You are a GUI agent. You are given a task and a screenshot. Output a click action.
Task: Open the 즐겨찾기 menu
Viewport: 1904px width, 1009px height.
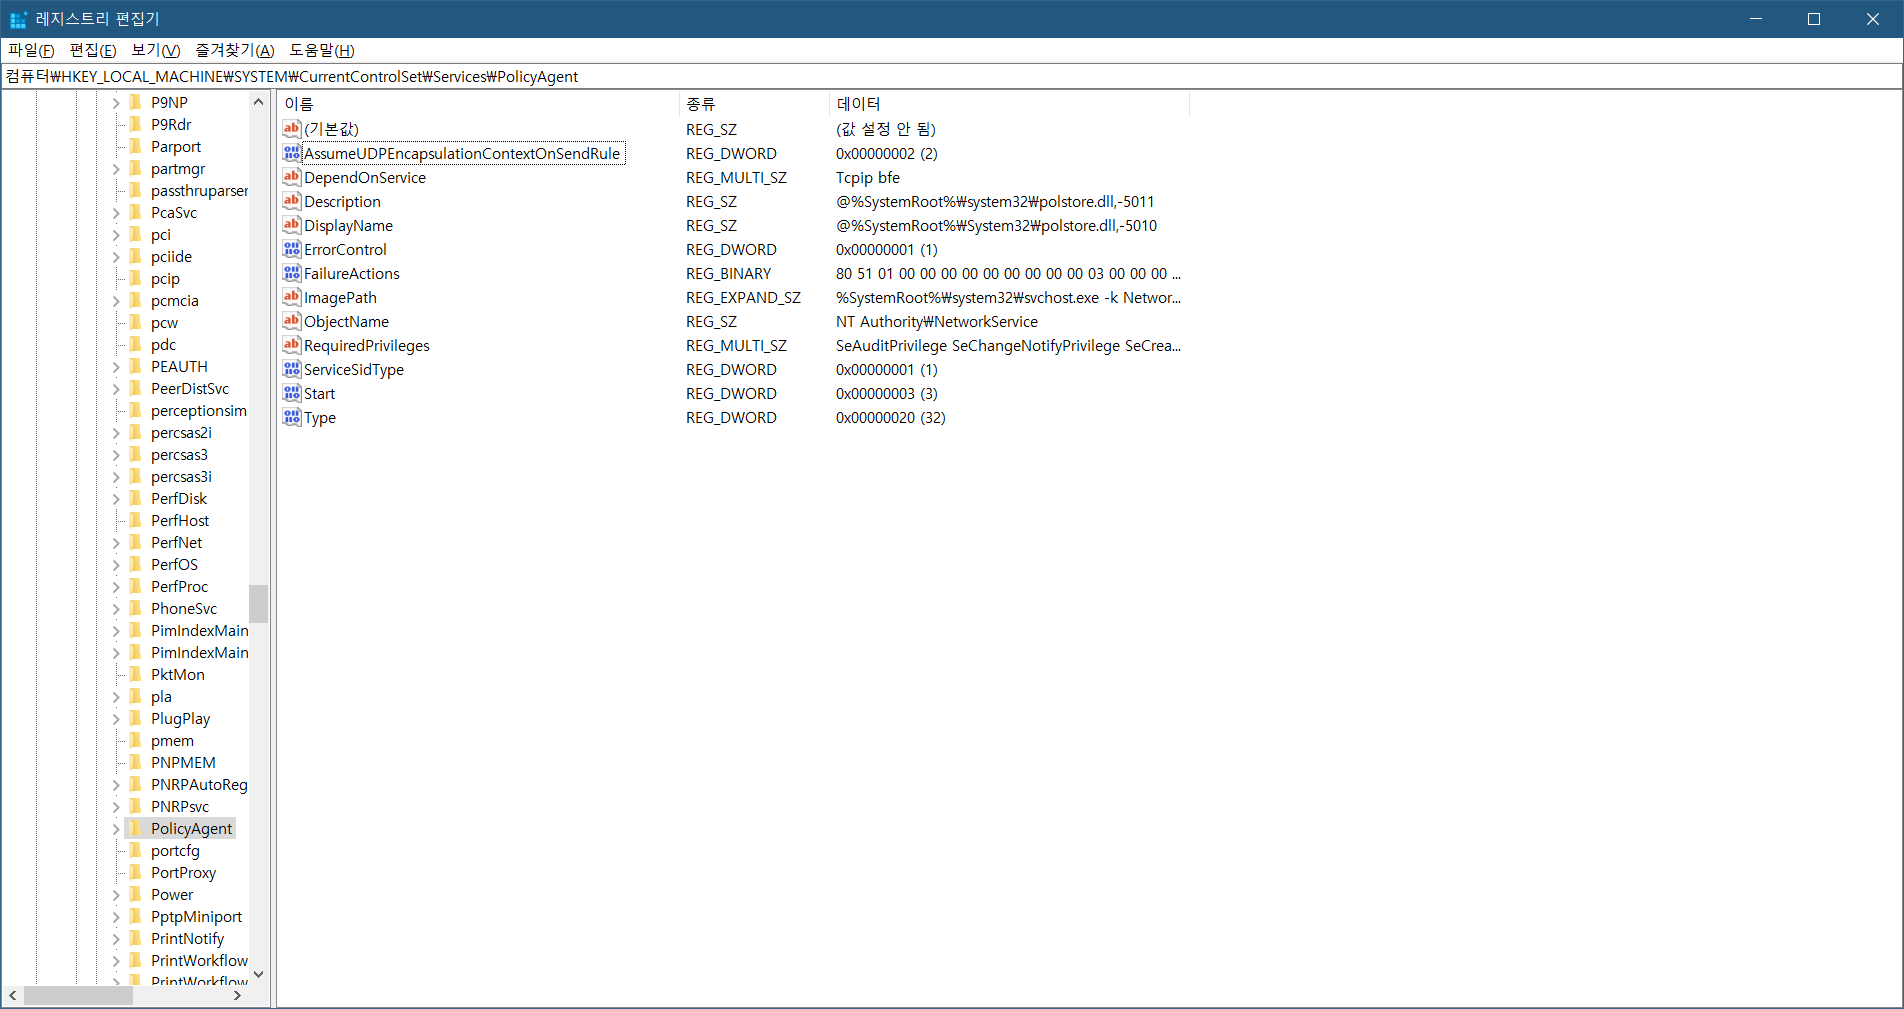(x=234, y=50)
